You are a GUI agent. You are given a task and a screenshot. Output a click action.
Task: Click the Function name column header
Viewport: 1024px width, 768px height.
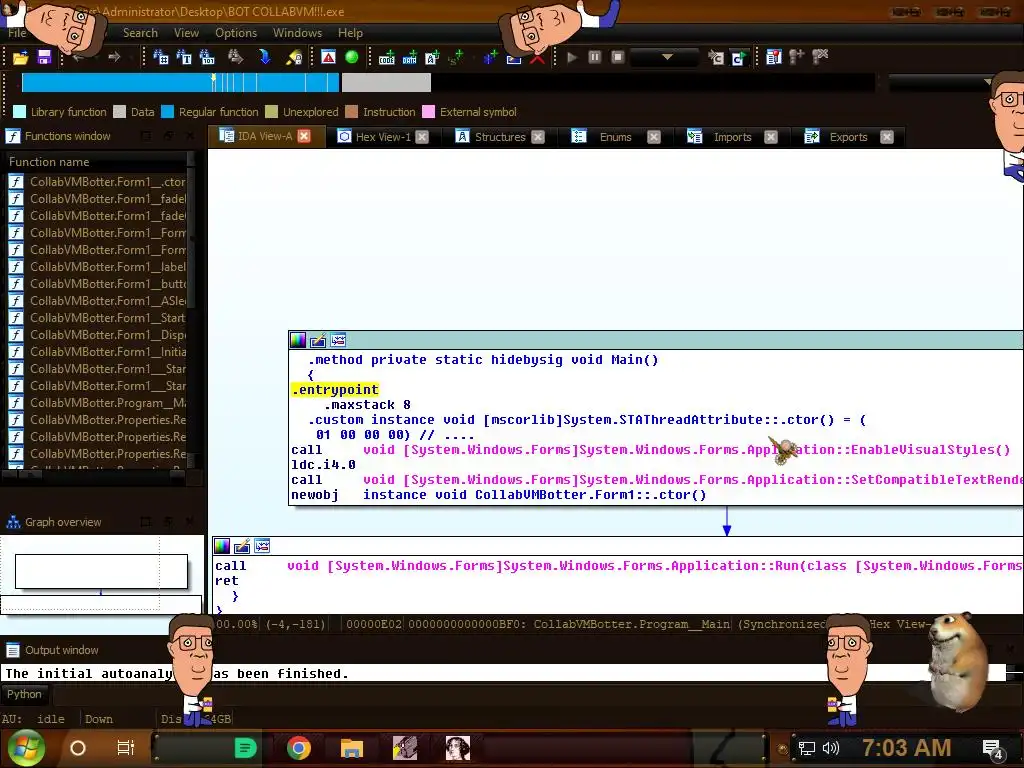click(96, 161)
